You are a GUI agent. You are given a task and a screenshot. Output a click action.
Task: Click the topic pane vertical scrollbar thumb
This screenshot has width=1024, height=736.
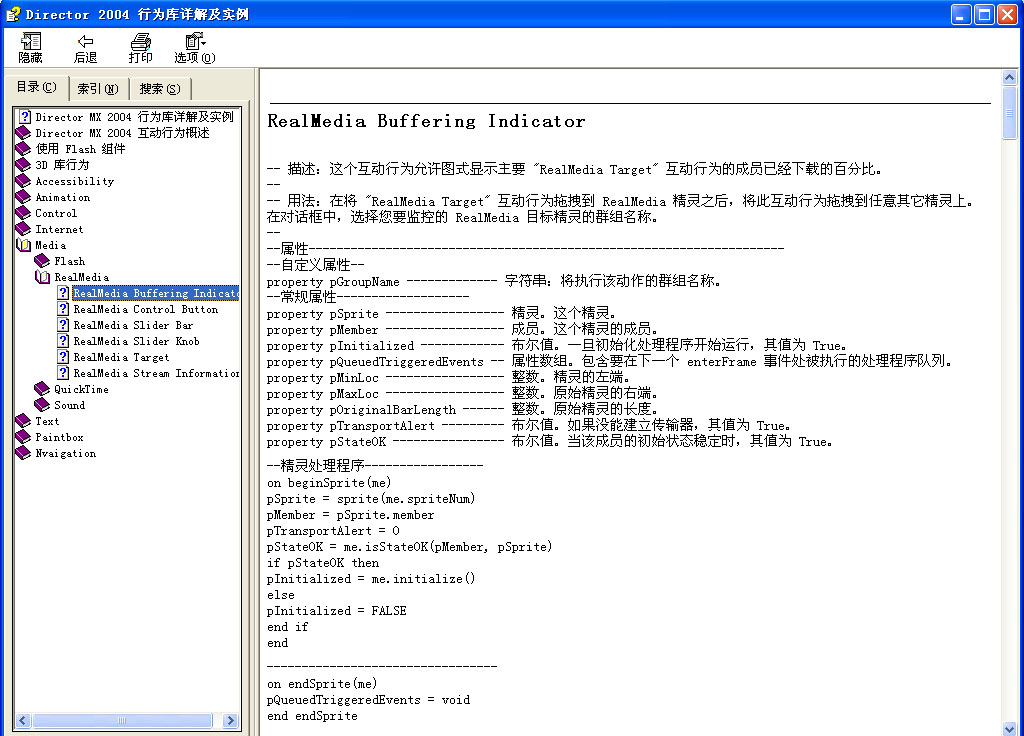tap(1010, 113)
